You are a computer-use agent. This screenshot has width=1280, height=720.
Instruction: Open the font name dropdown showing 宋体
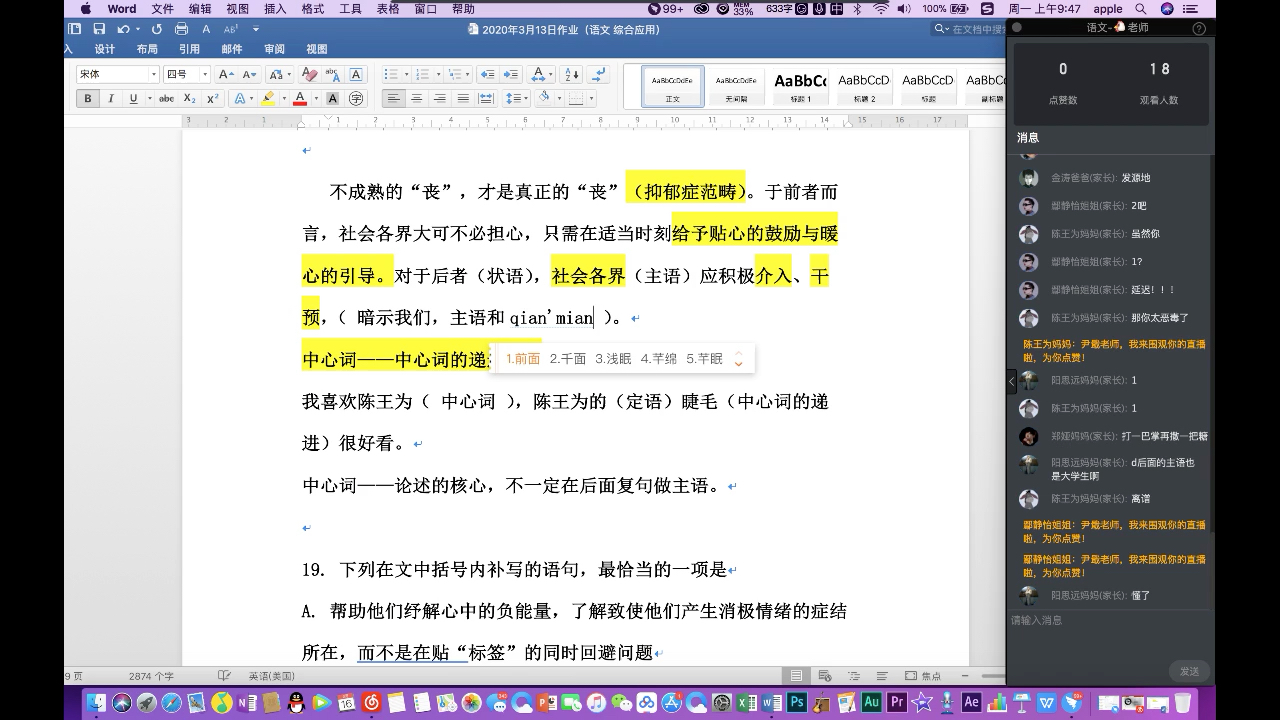pos(110,74)
